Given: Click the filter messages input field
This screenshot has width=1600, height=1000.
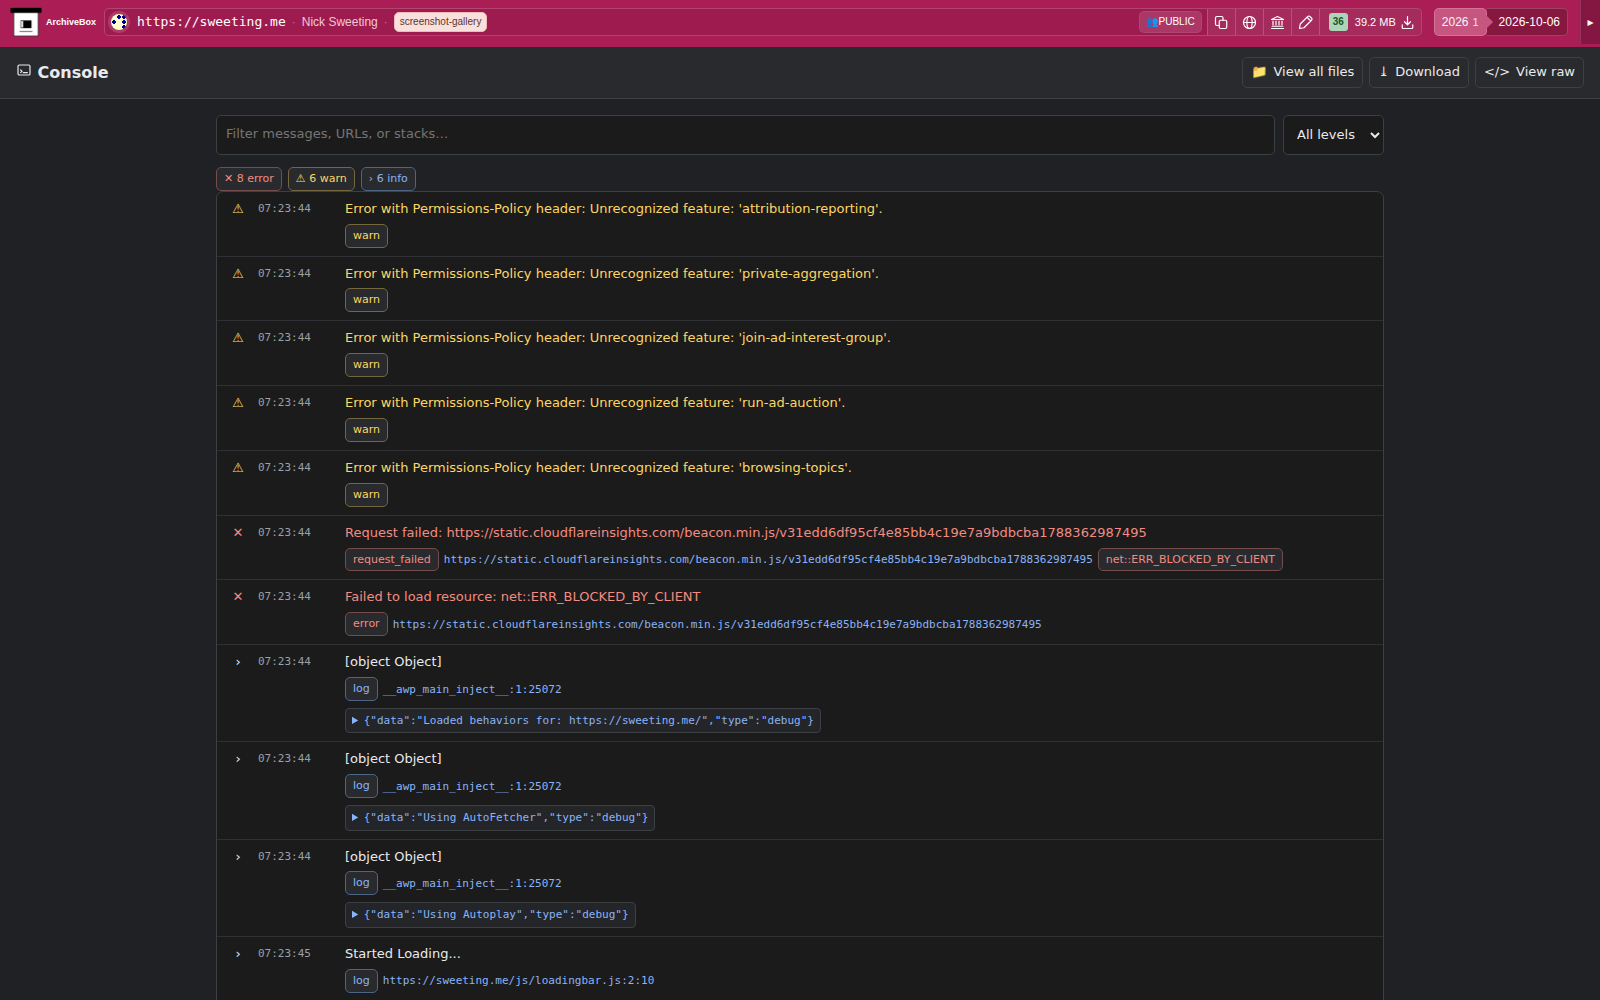Looking at the screenshot, I should (x=745, y=135).
